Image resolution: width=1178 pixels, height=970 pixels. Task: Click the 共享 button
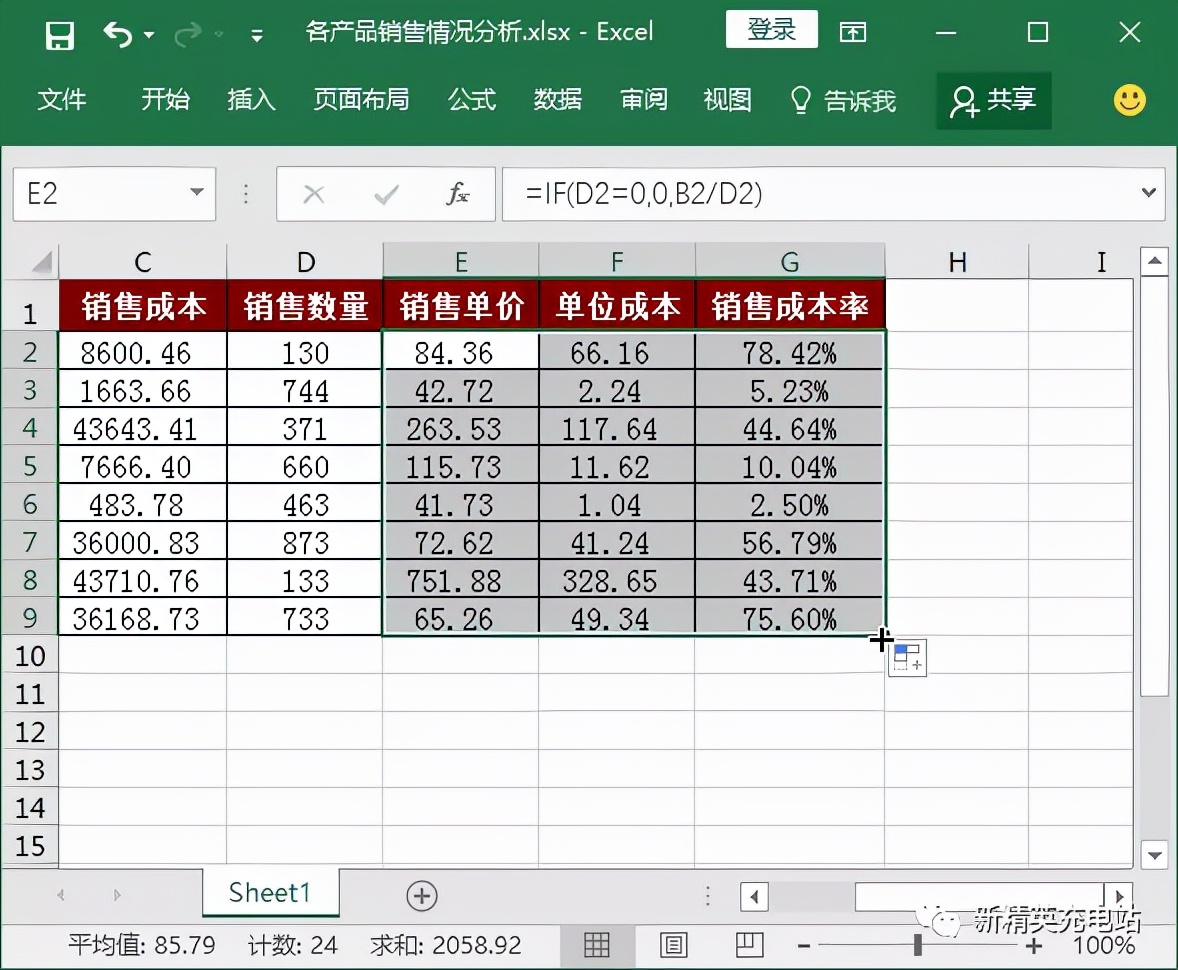tap(993, 100)
